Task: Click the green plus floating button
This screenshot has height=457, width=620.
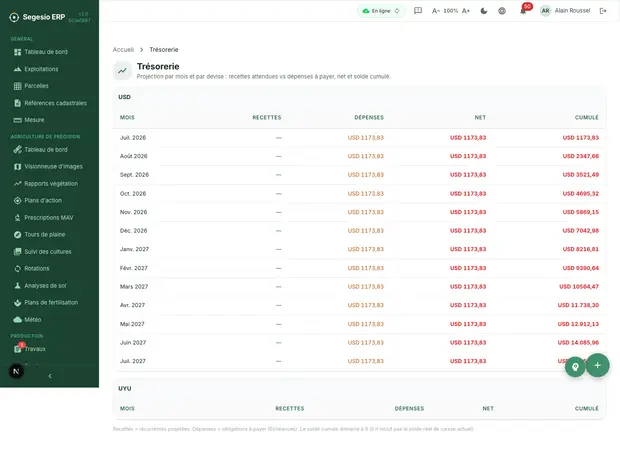Action: pos(597,365)
